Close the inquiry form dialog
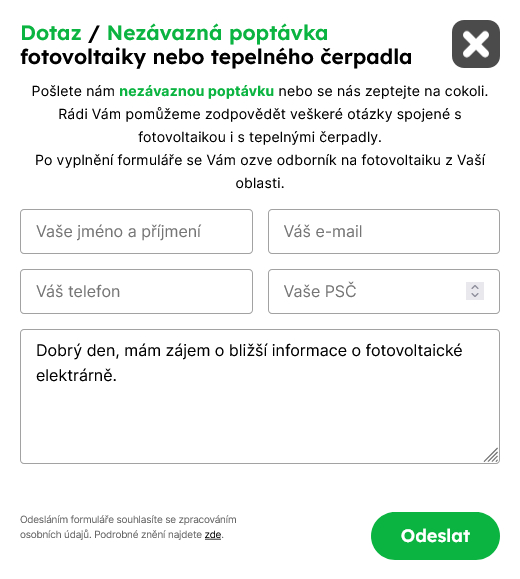The image size is (520, 579). 476,44
